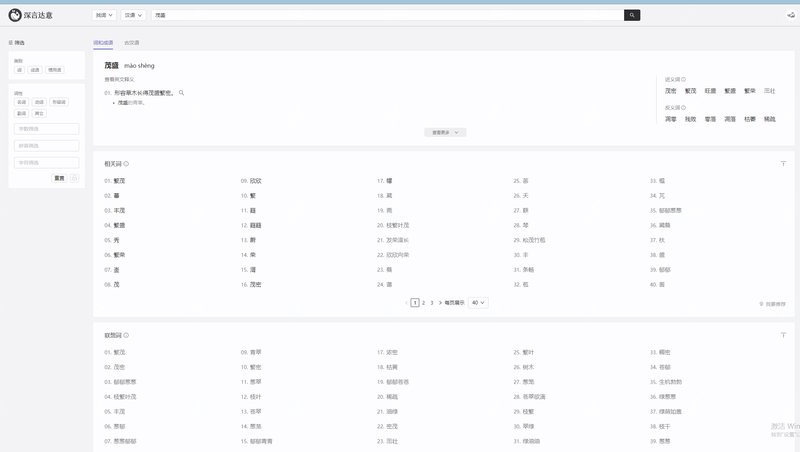Click the icon button beside 重置 in filter panel
Viewport: 800px width, 452px height.
(74, 178)
